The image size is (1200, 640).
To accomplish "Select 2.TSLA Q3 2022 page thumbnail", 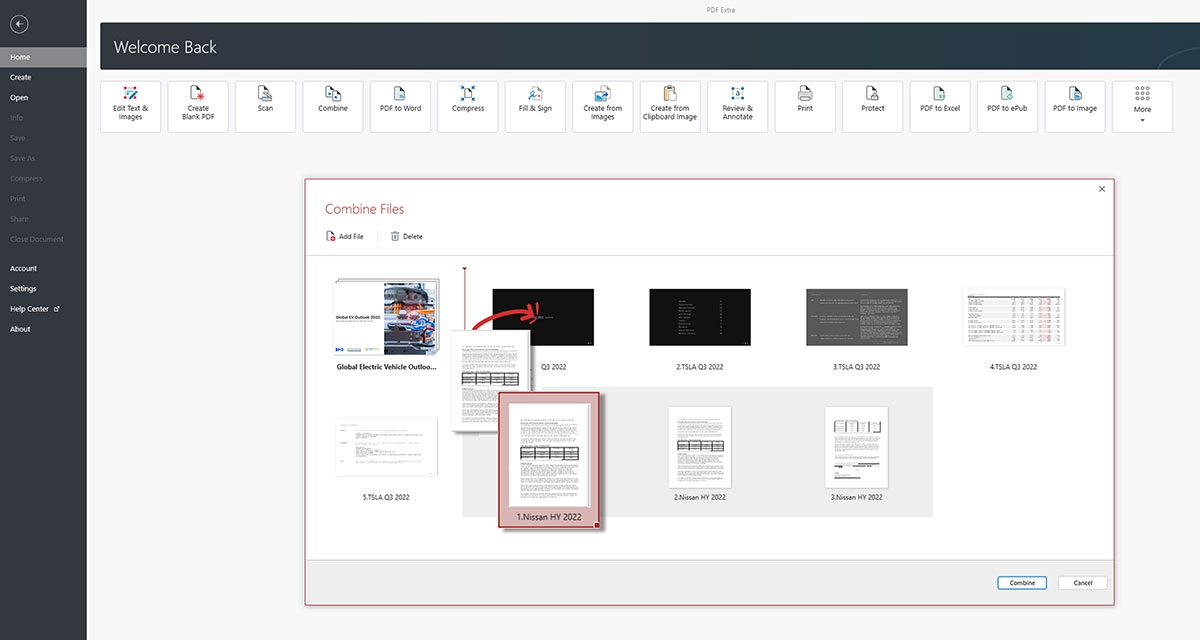I will click(x=700, y=318).
